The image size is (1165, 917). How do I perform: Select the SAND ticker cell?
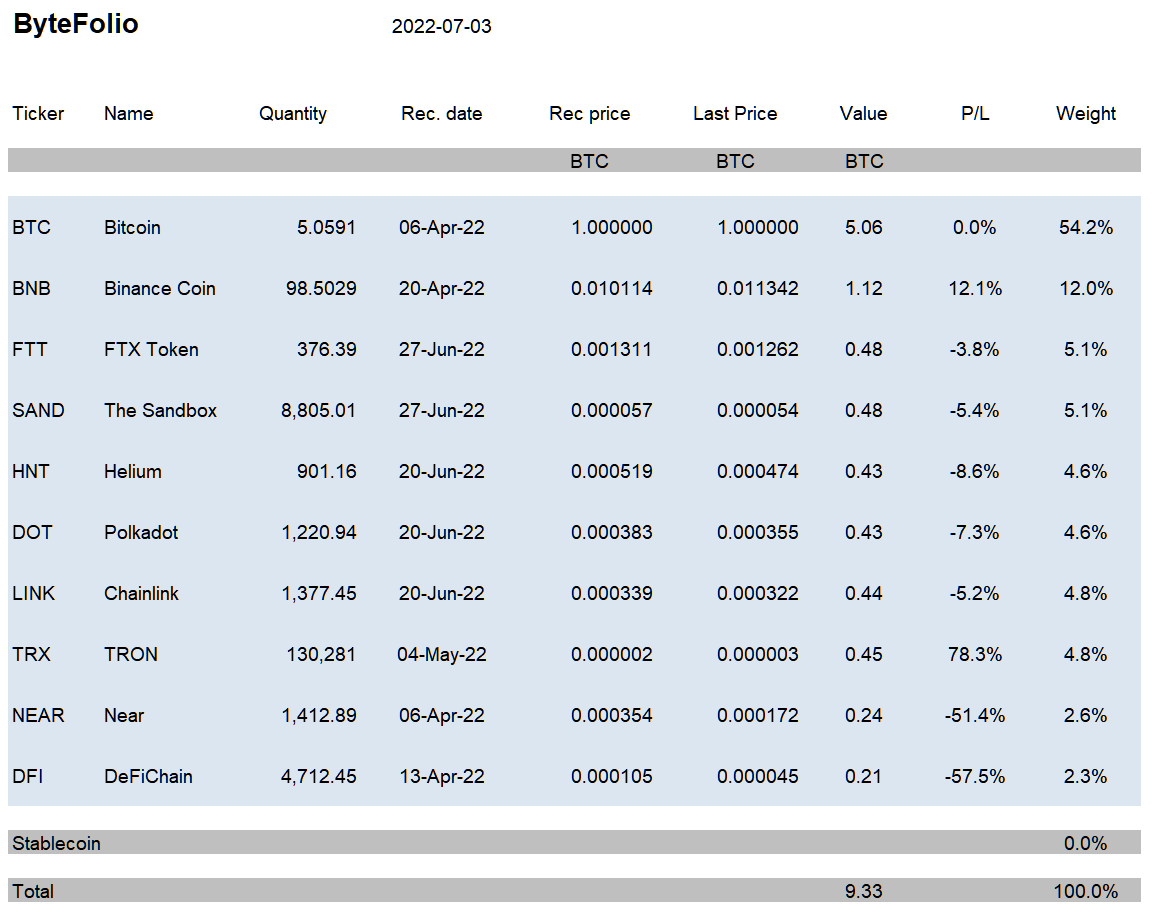pos(38,410)
